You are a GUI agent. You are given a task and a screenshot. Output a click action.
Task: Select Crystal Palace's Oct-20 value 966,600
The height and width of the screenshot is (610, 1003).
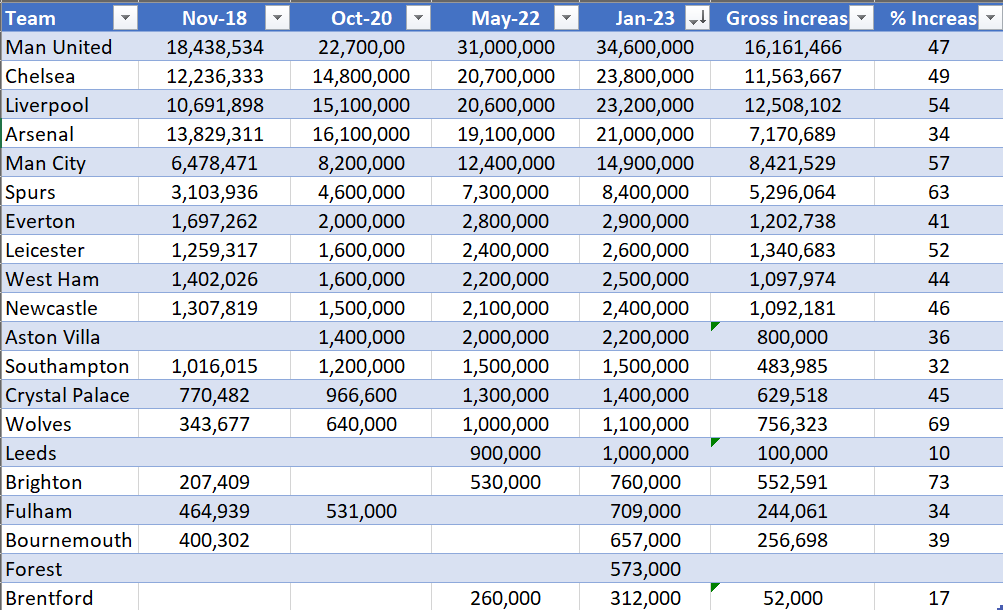[361, 395]
